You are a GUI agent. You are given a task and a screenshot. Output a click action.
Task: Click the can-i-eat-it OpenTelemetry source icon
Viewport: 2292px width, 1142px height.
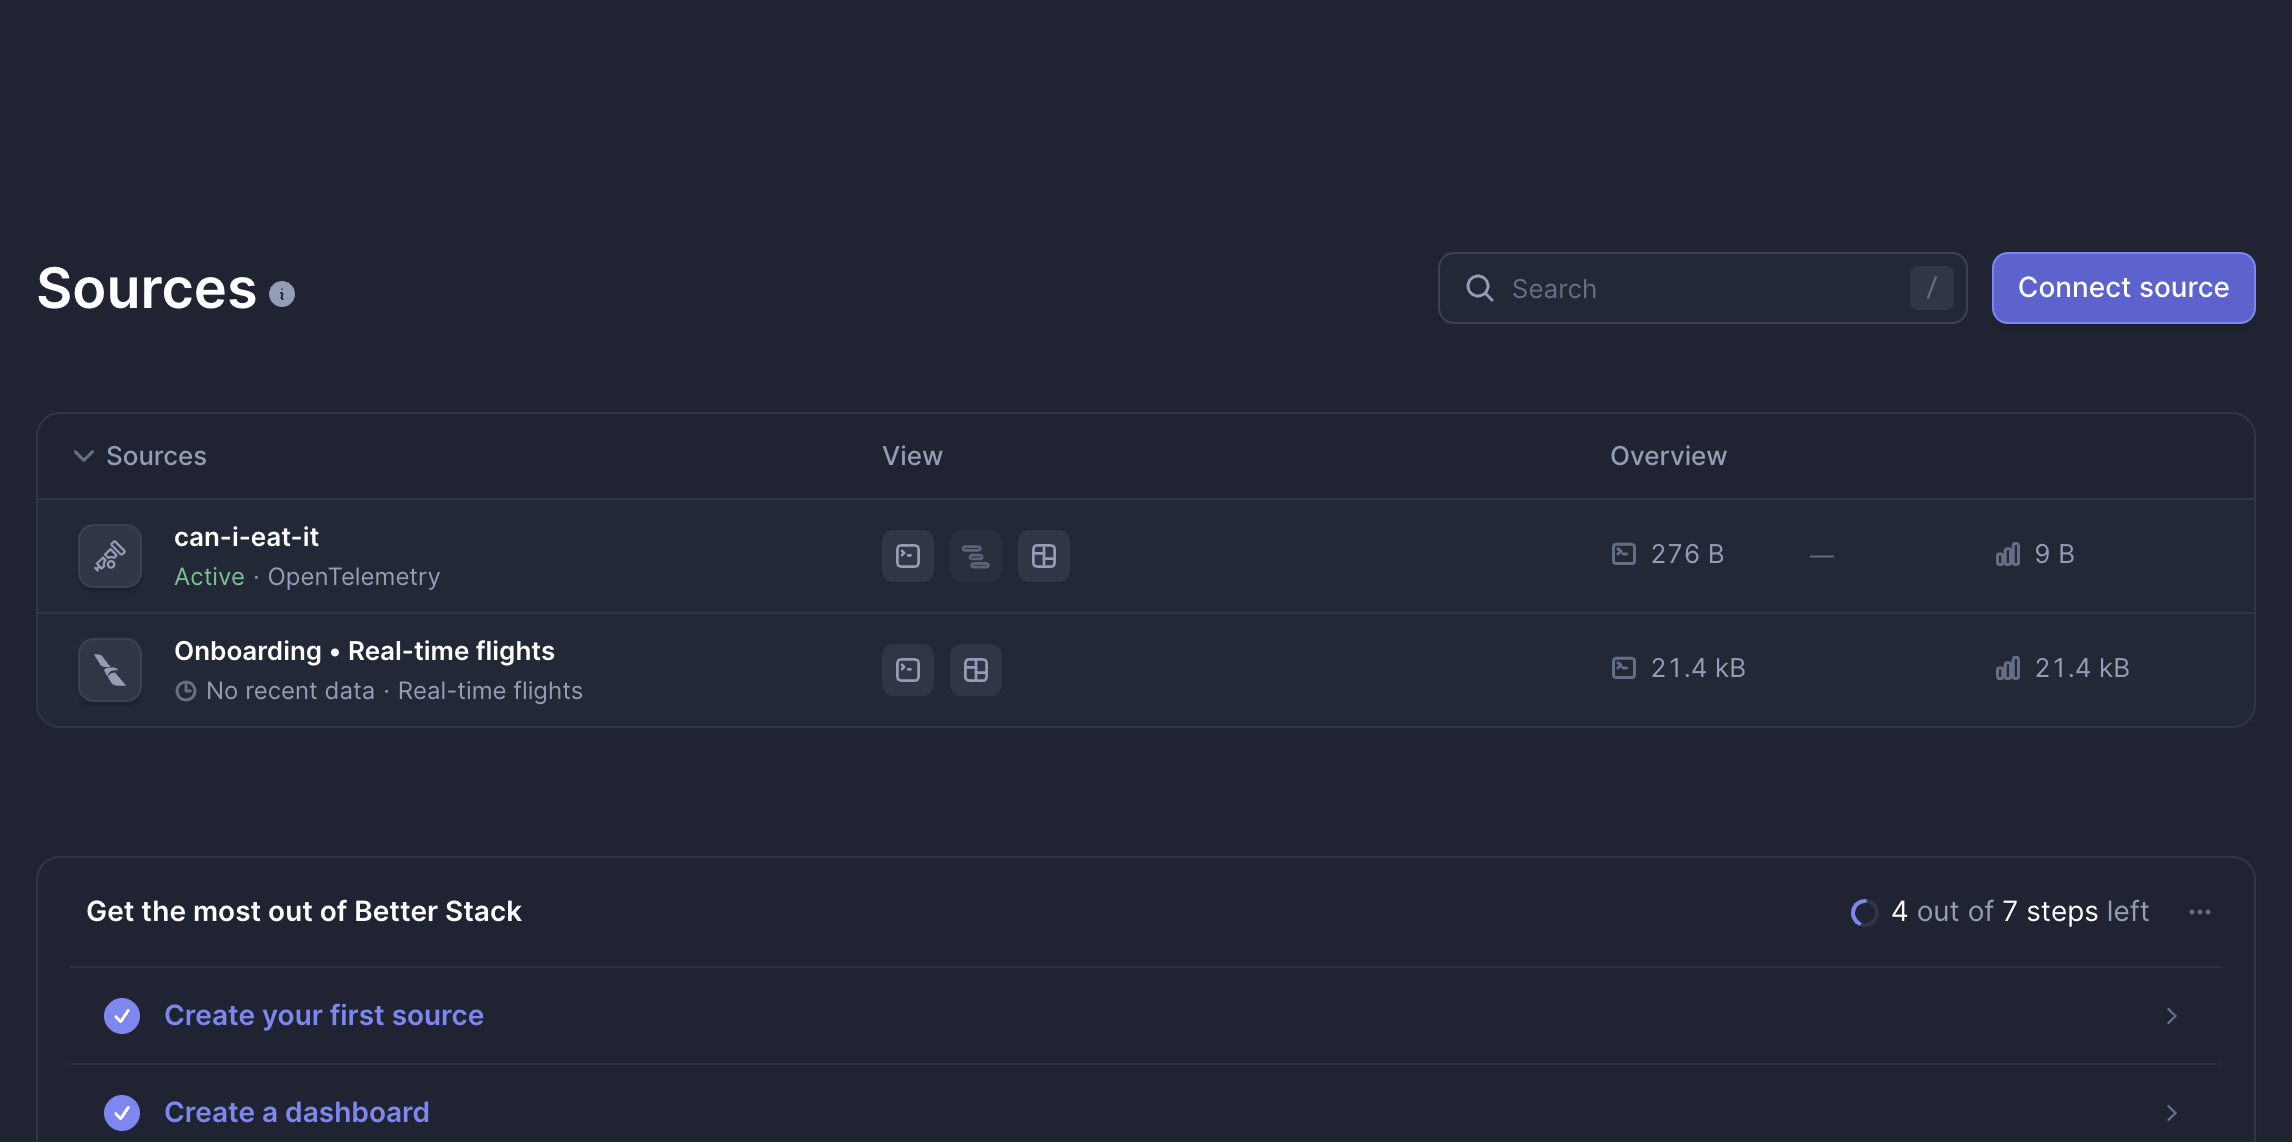[110, 556]
